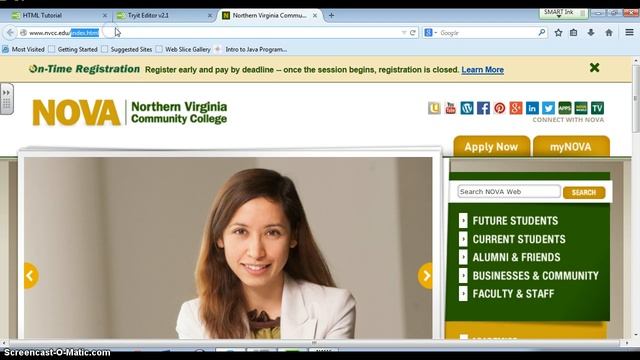640x360 pixels.
Task: Open the Firefox hamburger menu
Action: pos(629,32)
